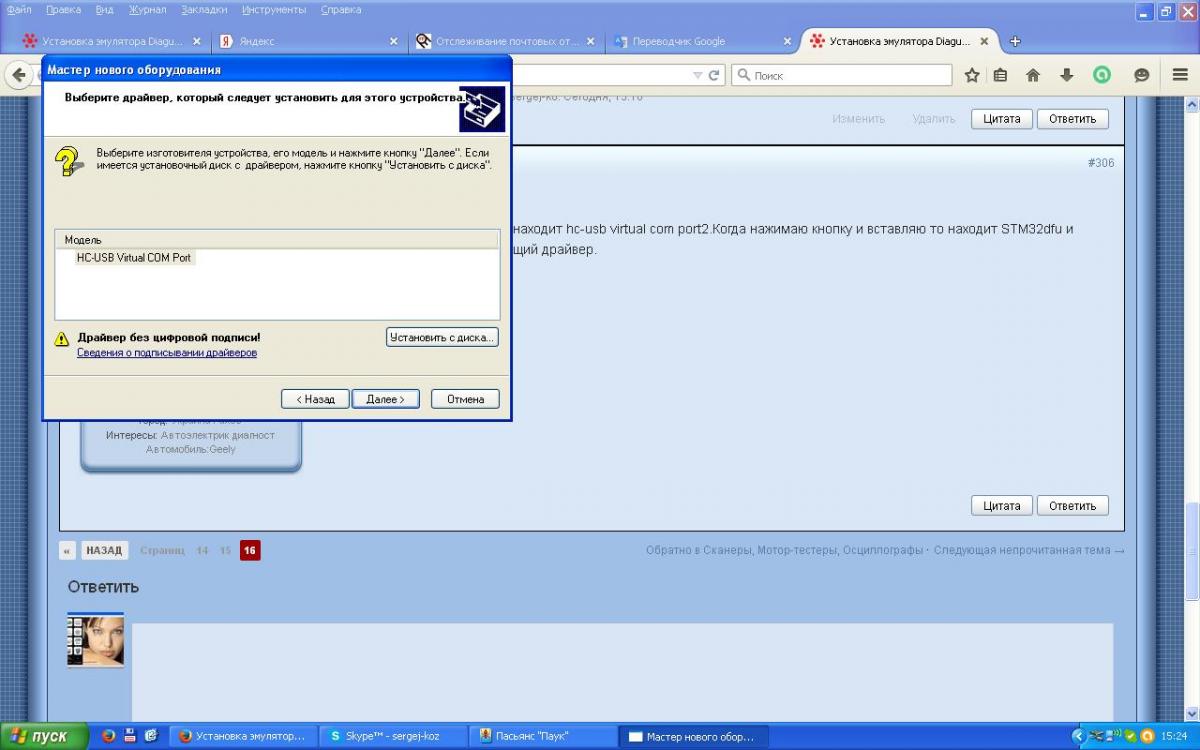Click the clock showing 15:24
The height and width of the screenshot is (750, 1200).
[x=1174, y=736]
